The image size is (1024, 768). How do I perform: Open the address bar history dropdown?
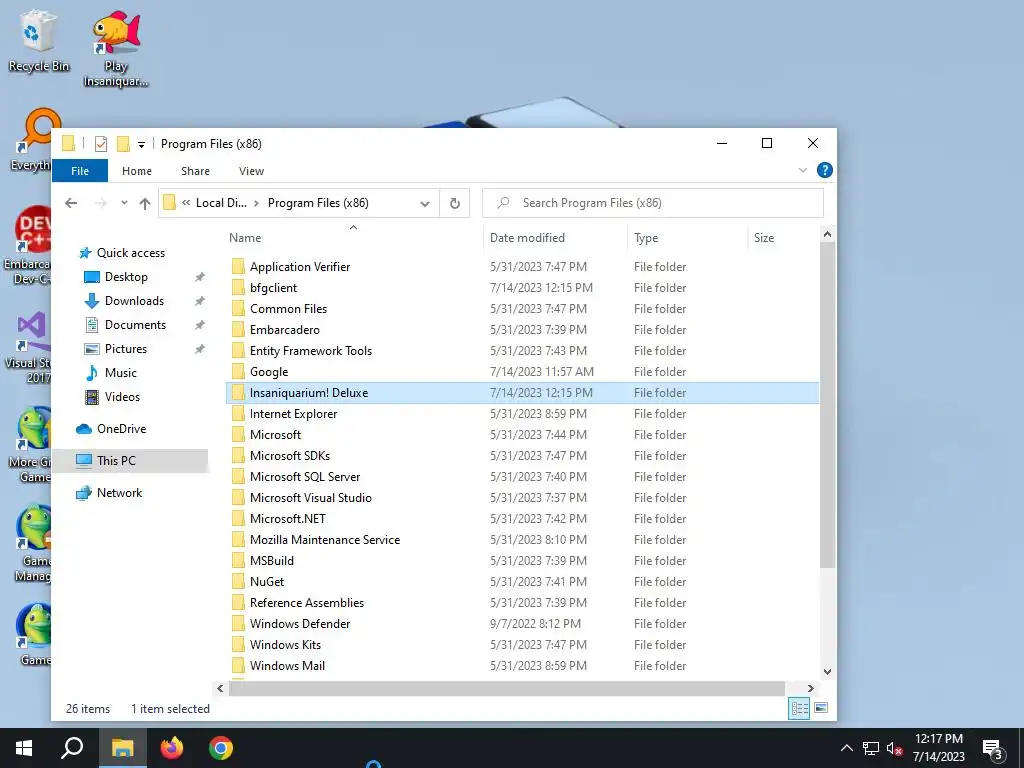[425, 204]
